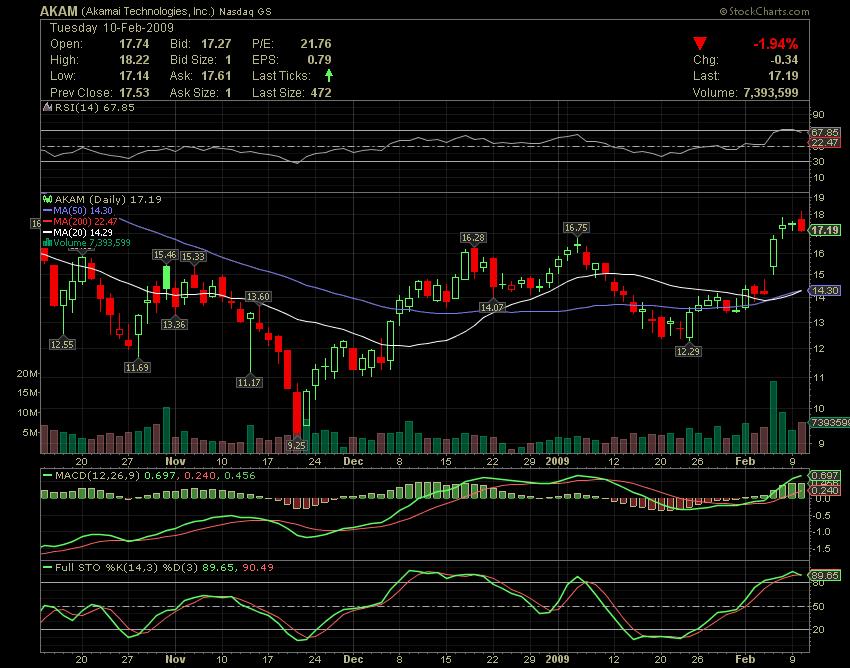Click the AKAM (Daily) 17.19 legend label
This screenshot has width=850, height=668.
tap(108, 200)
